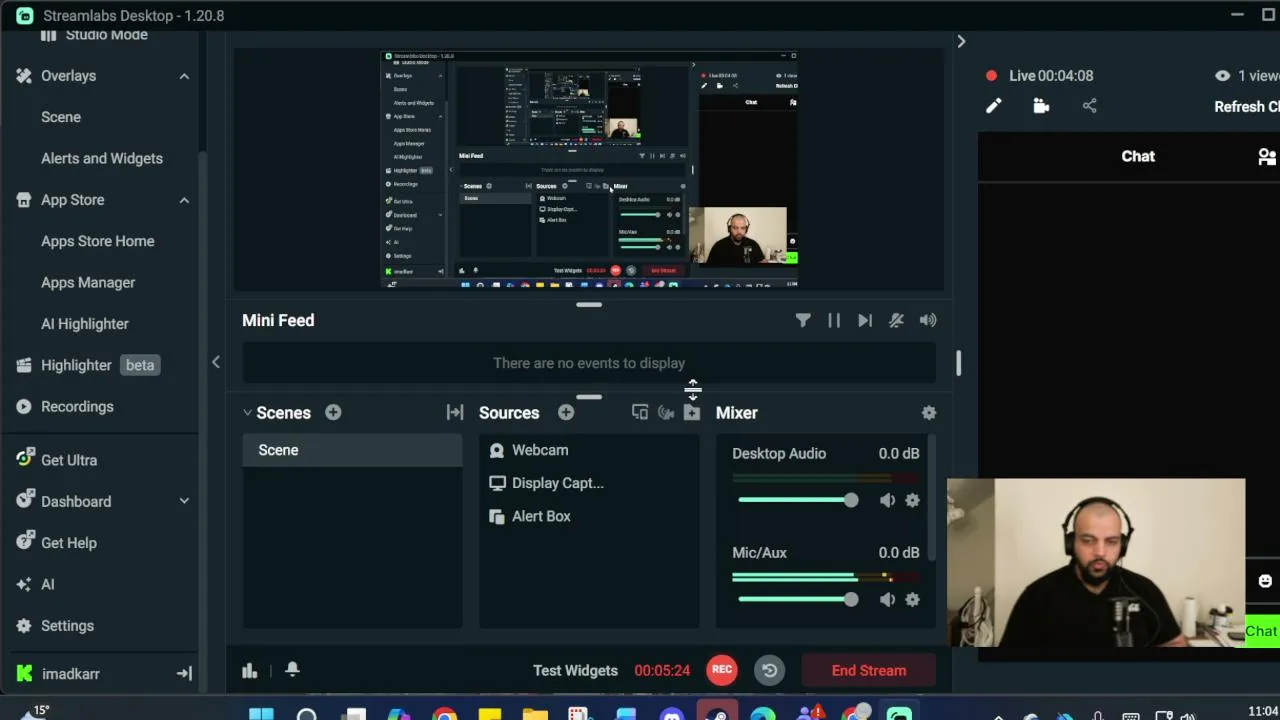The height and width of the screenshot is (720, 1280).
Task: Click the Desktop Audio volume slider
Action: point(797,500)
